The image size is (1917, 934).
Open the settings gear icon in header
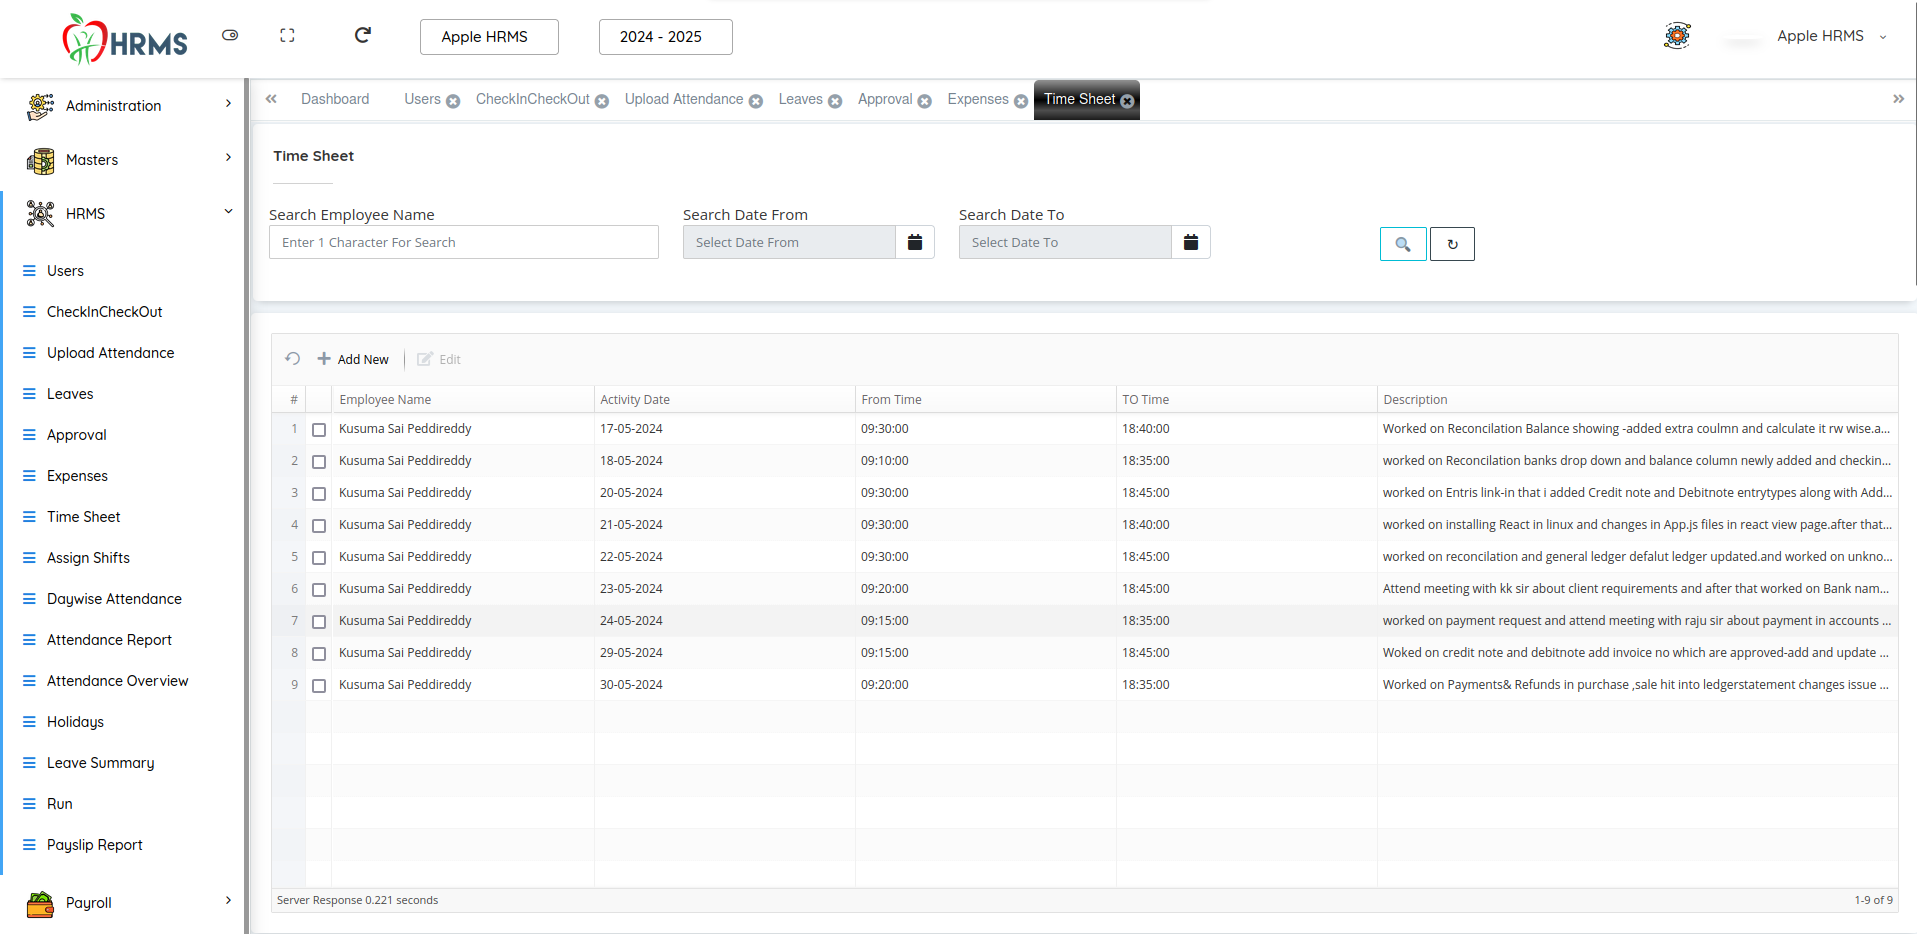pyautogui.click(x=1677, y=36)
